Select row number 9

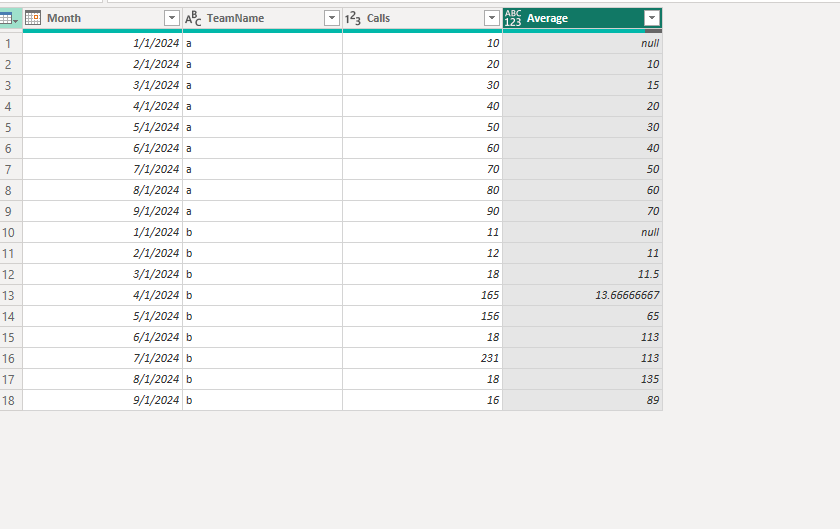8,212
